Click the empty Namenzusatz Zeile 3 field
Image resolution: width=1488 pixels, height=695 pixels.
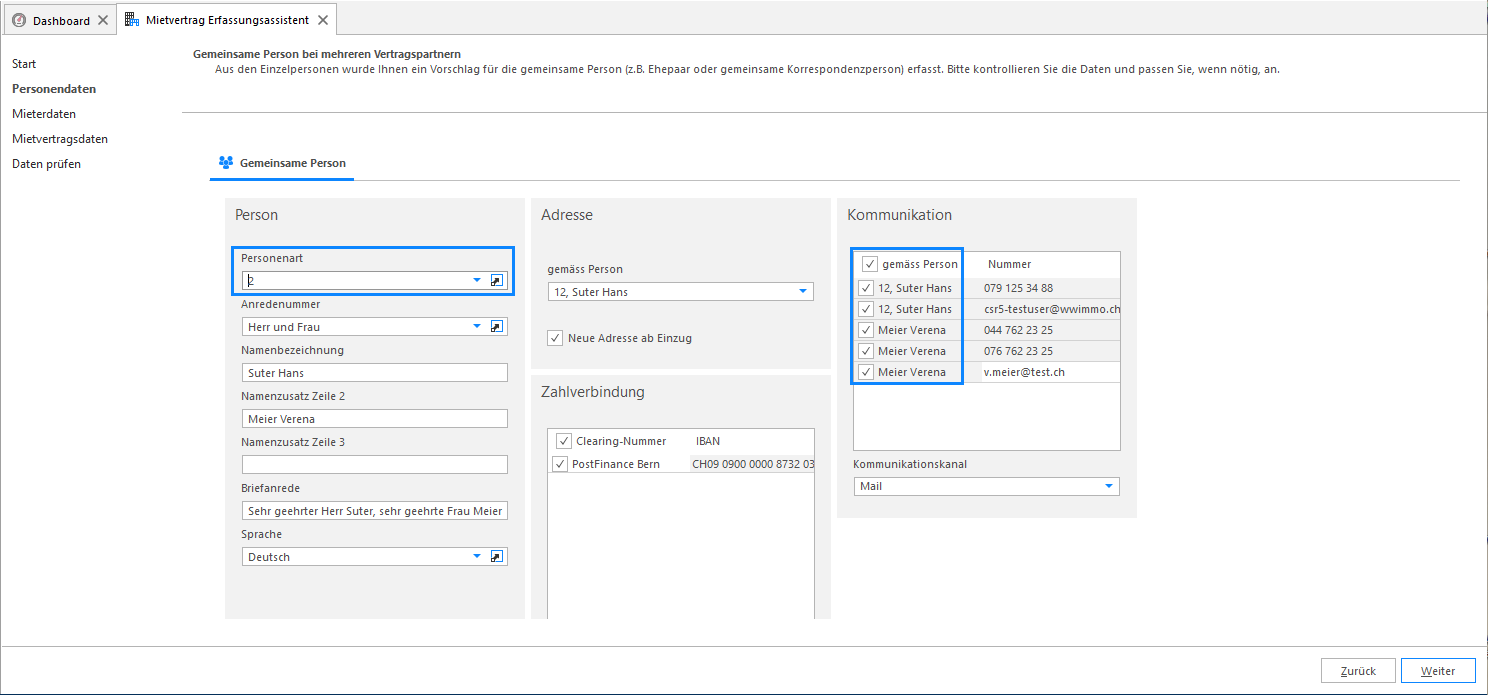375,465
